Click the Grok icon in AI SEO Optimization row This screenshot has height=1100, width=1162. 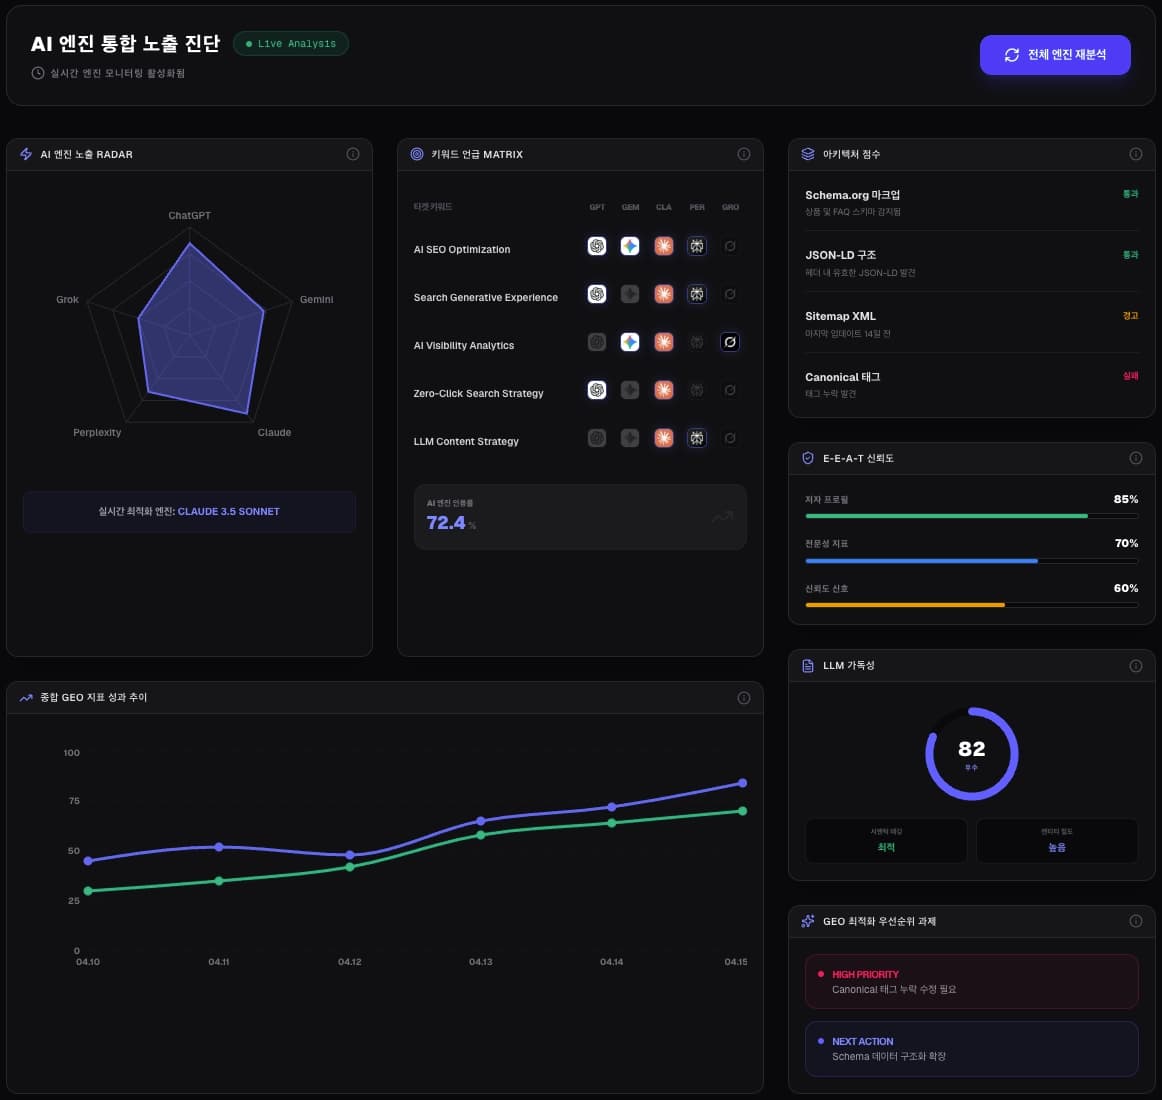[730, 246]
